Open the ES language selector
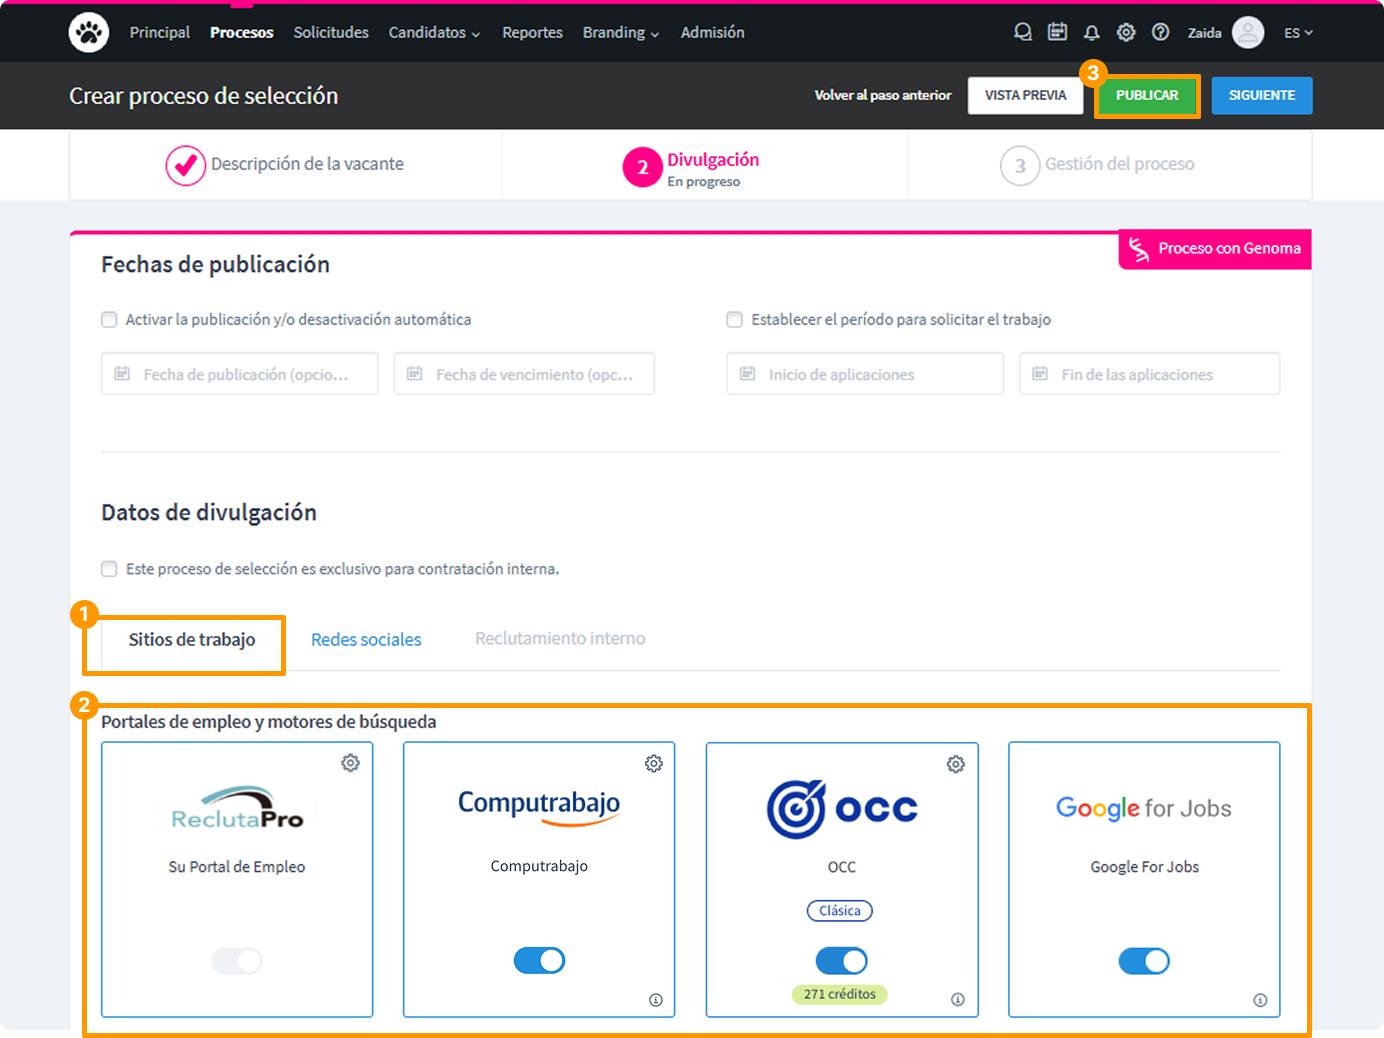The image size is (1384, 1038). coord(1297,33)
